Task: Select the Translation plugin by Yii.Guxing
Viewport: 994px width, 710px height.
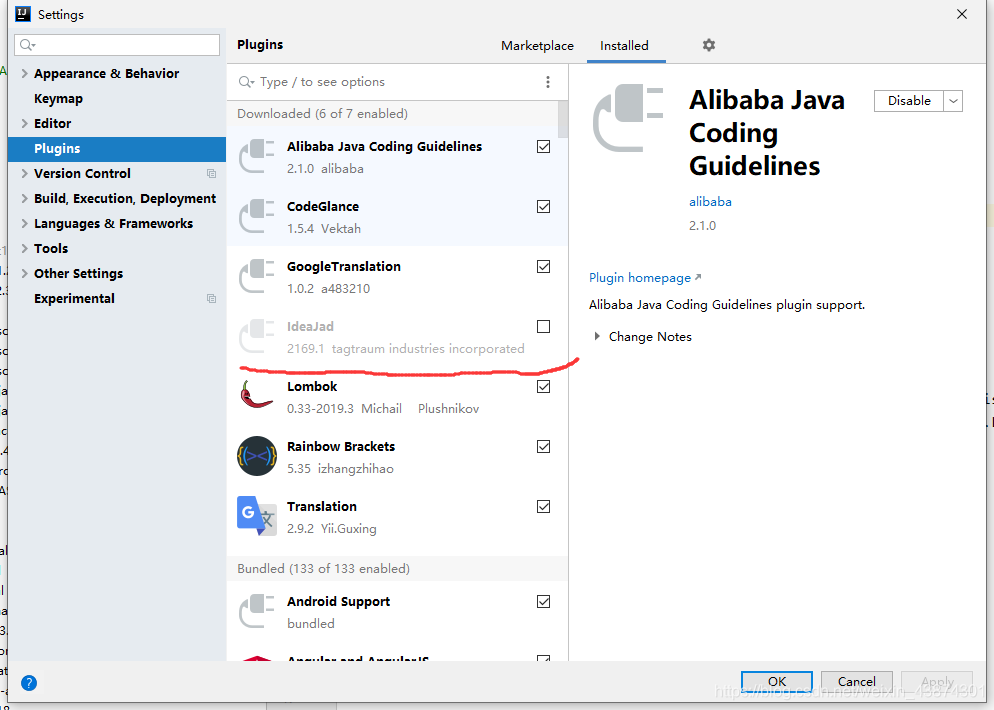Action: (x=322, y=507)
